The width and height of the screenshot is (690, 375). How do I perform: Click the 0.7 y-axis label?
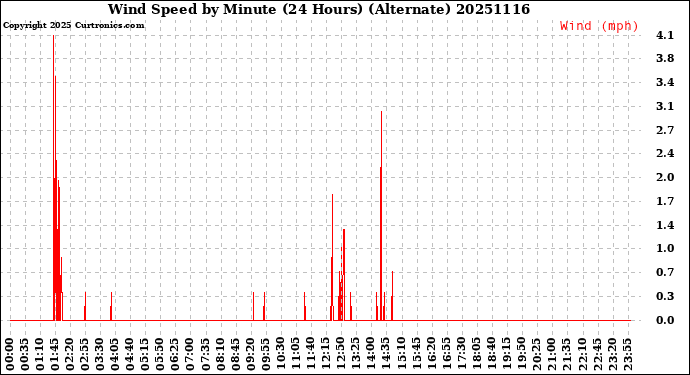[x=665, y=272]
